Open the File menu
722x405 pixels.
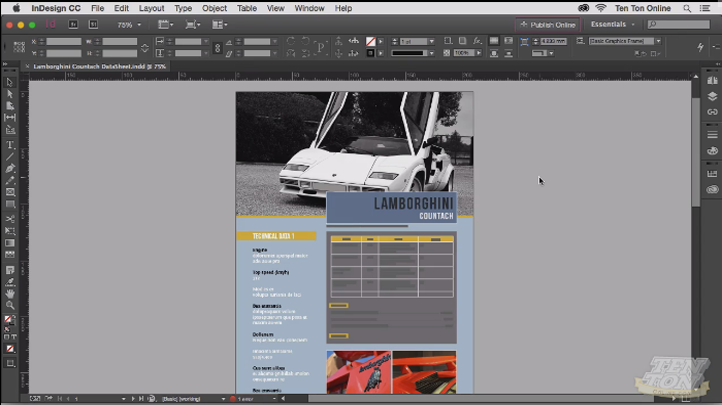(x=97, y=8)
